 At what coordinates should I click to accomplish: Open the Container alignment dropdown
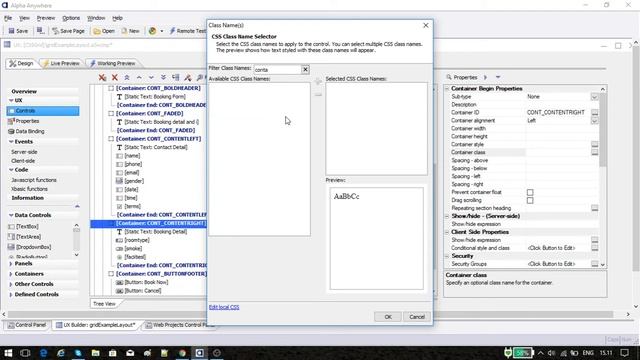click(594, 121)
